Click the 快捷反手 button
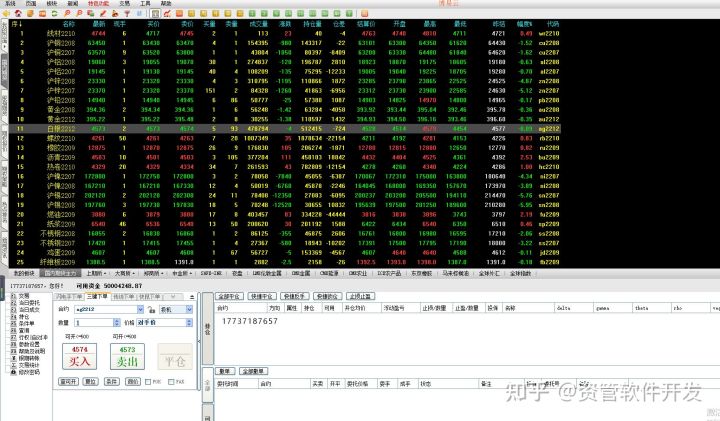The image size is (720, 421). (295, 296)
